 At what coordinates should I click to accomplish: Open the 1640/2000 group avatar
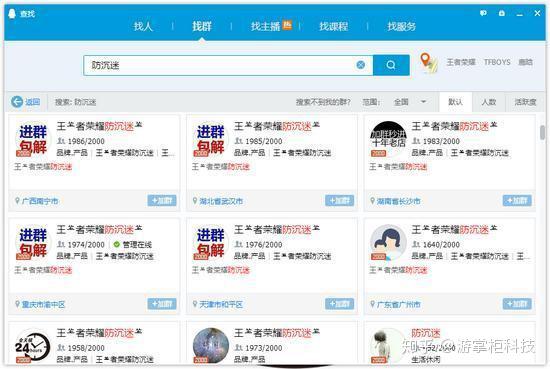click(x=388, y=242)
